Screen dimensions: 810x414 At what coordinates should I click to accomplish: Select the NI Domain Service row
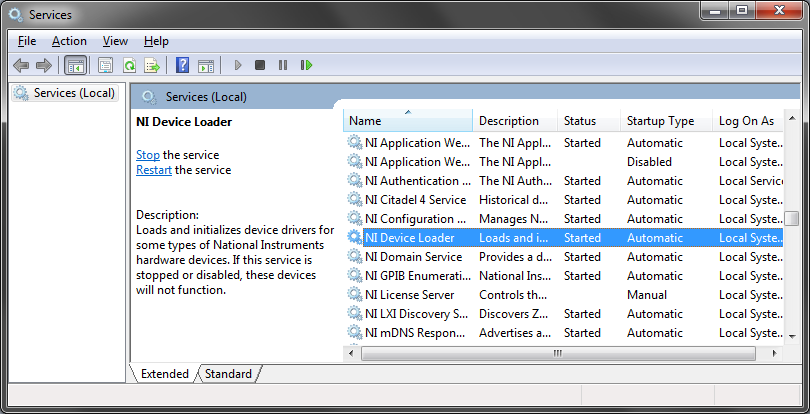(x=564, y=257)
